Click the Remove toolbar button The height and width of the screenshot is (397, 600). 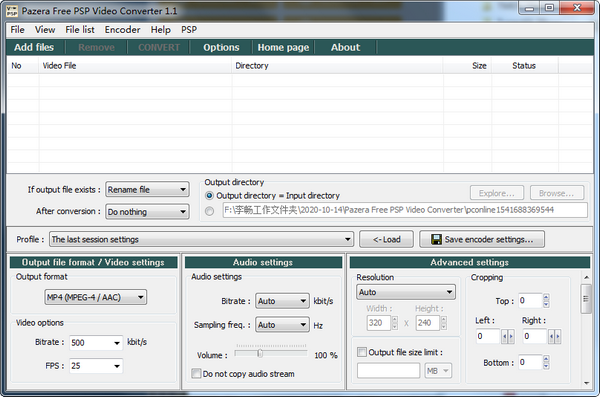[96, 47]
